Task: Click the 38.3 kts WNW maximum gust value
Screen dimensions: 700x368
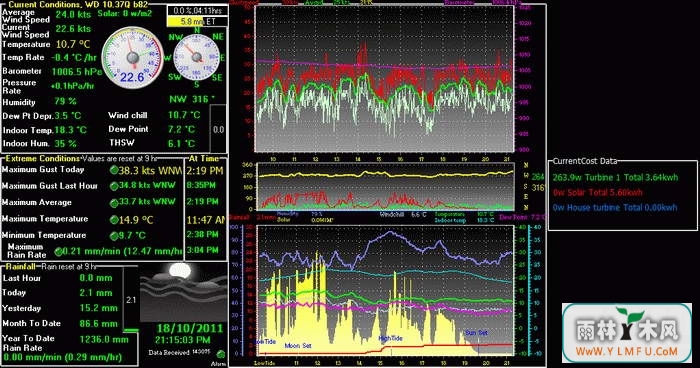Action: 150,170
